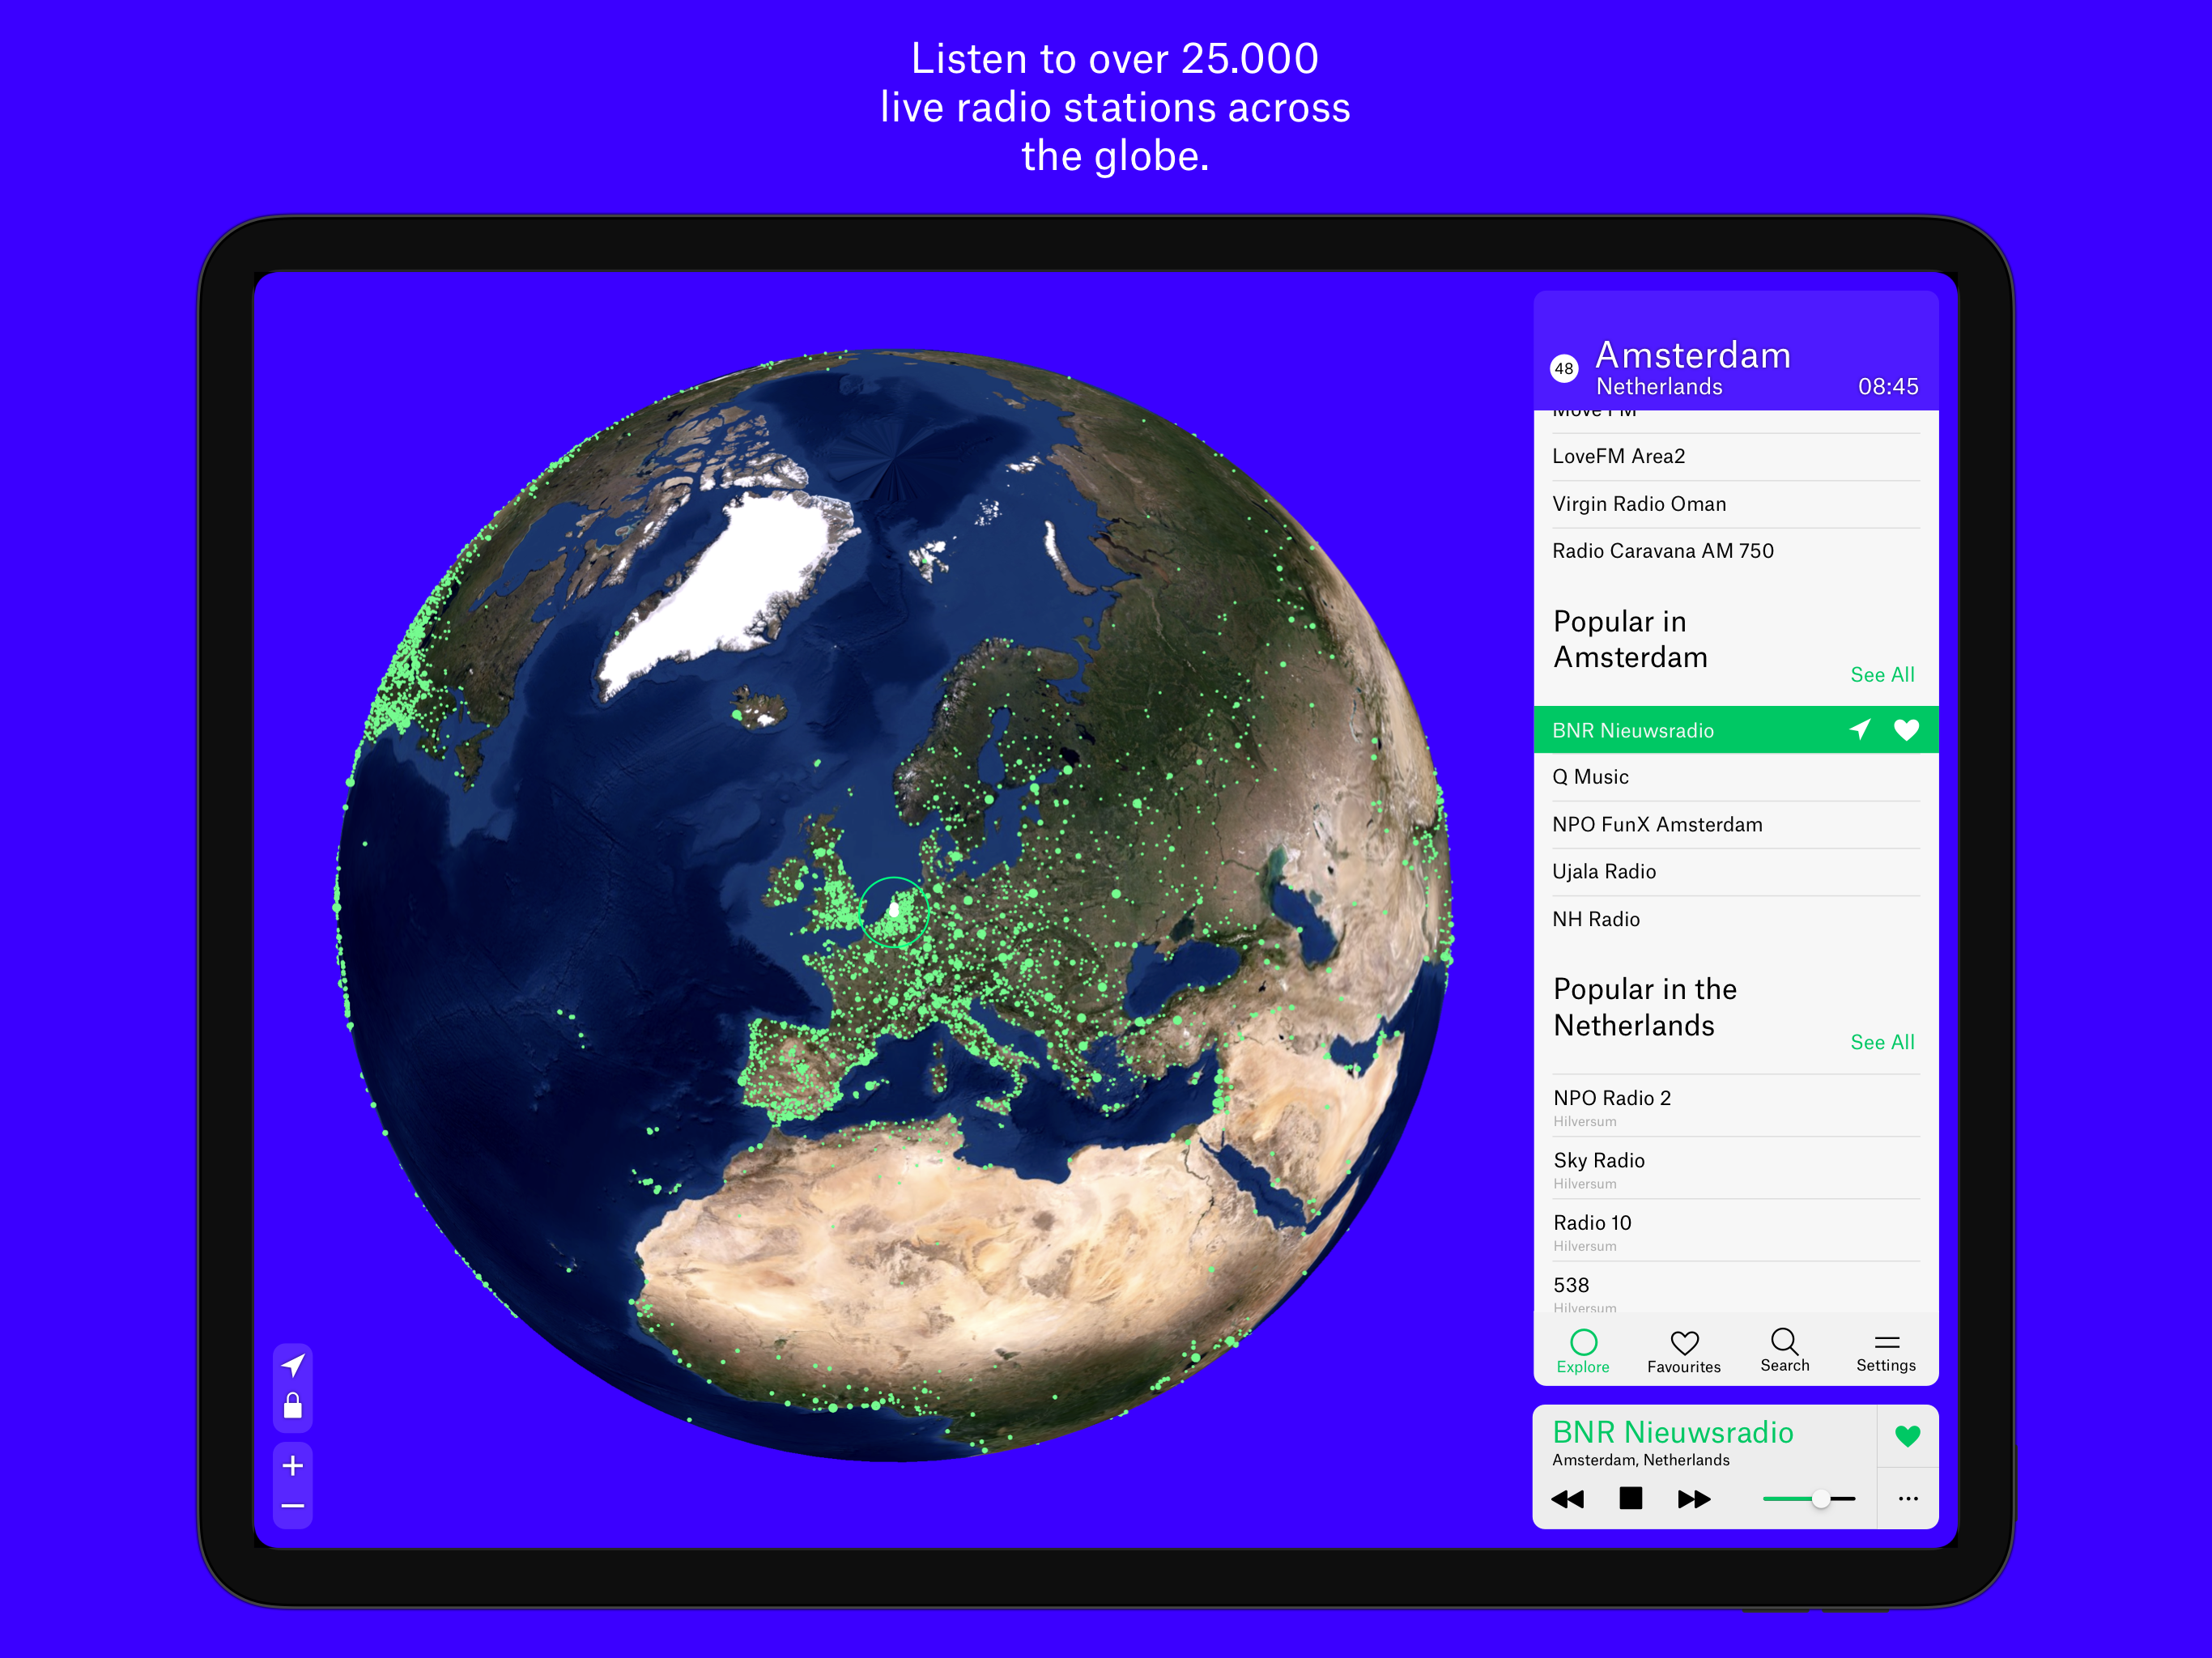Viewport: 2212px width, 1658px height.
Task: Open the Search tab
Action: (1784, 1350)
